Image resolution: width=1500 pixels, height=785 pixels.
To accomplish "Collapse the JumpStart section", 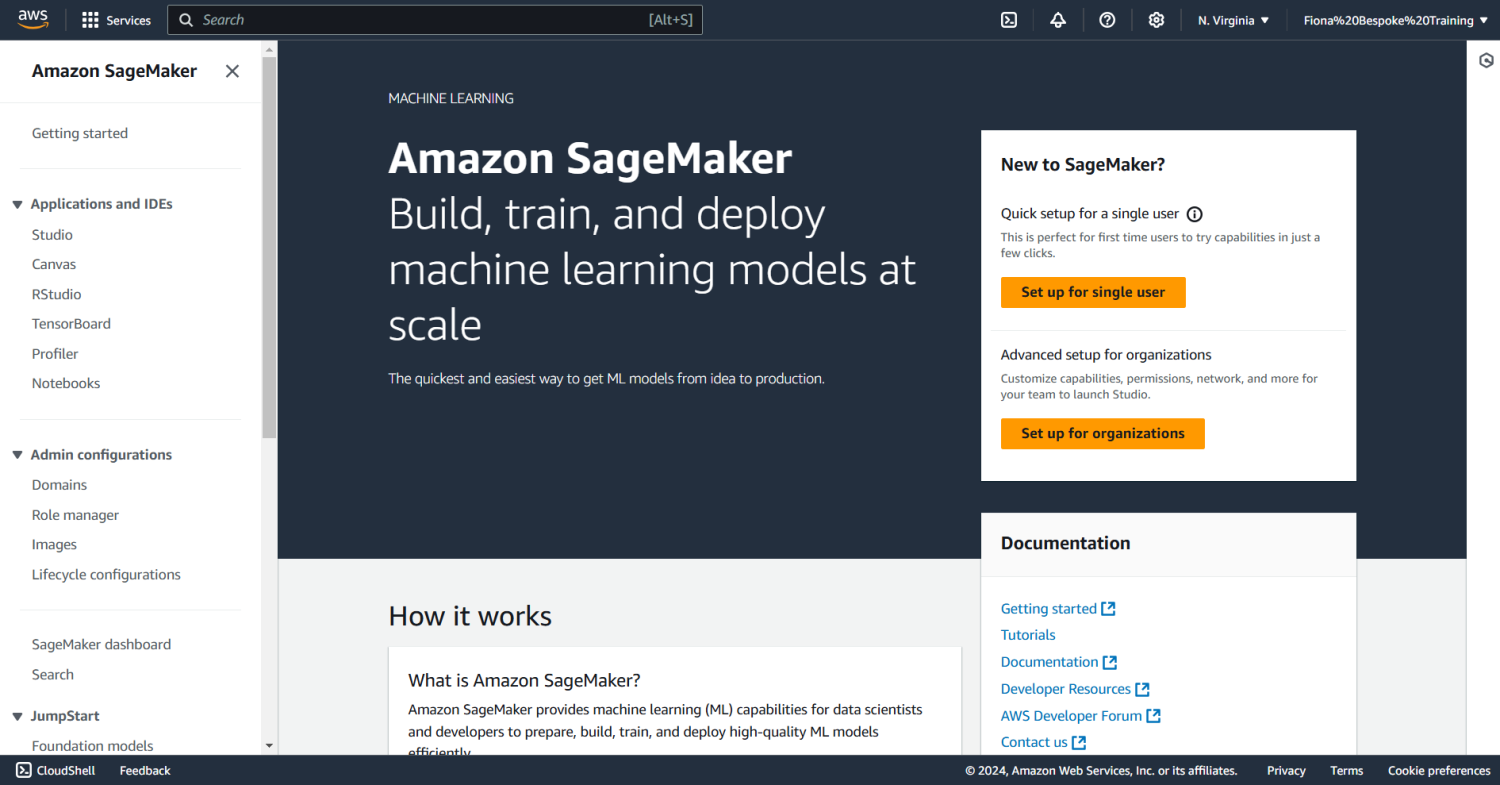I will tap(16, 715).
